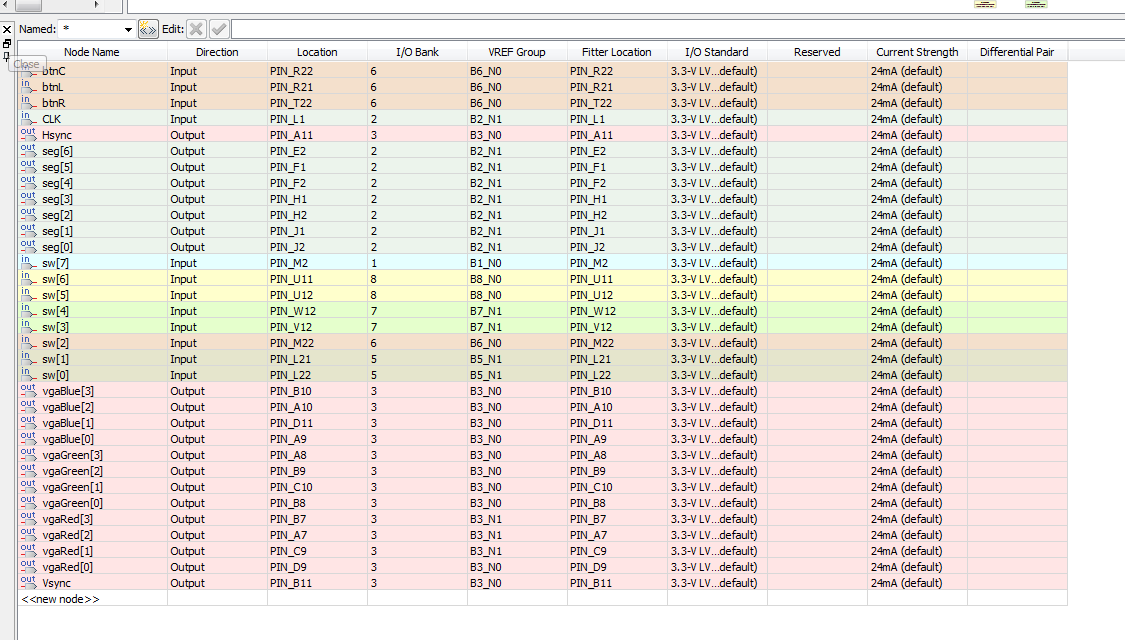Select the vgaBlue[2] node name cell

coord(93,407)
